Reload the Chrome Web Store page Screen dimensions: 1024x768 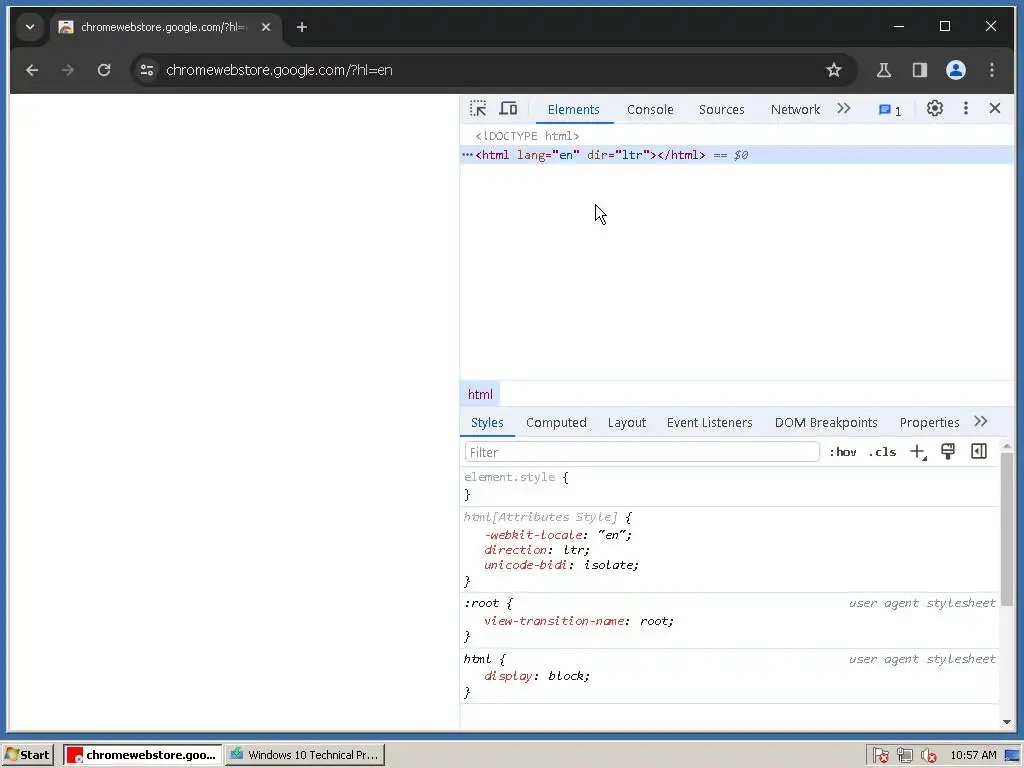pyautogui.click(x=104, y=70)
